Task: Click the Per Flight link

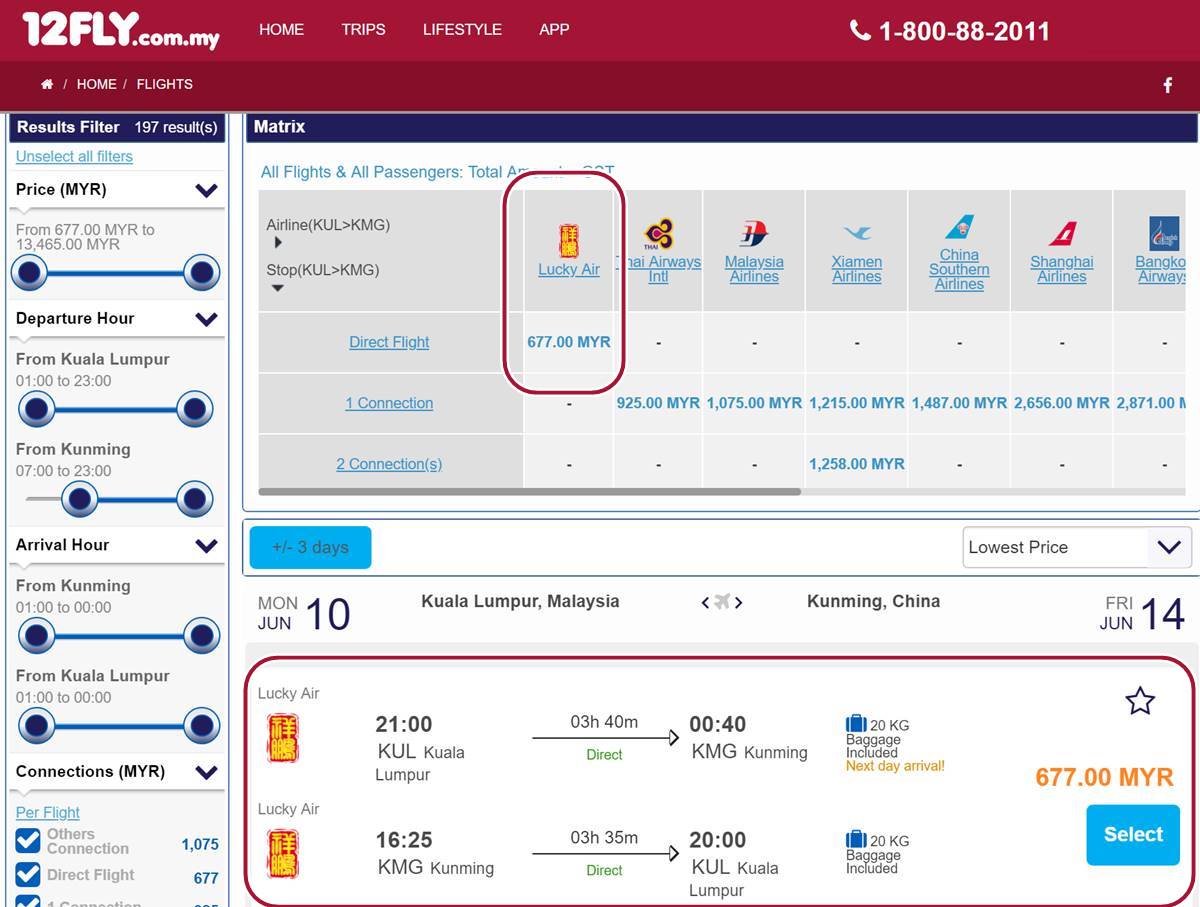Action: [48, 813]
